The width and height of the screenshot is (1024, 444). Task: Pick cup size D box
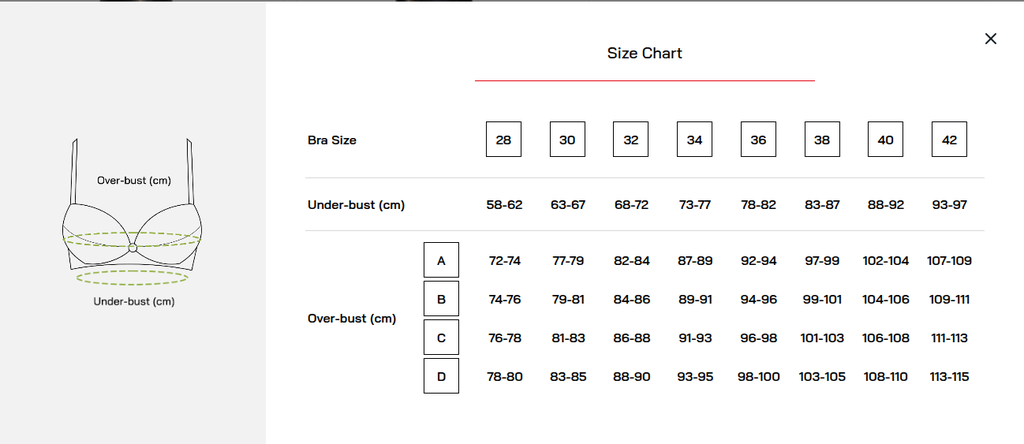(441, 375)
